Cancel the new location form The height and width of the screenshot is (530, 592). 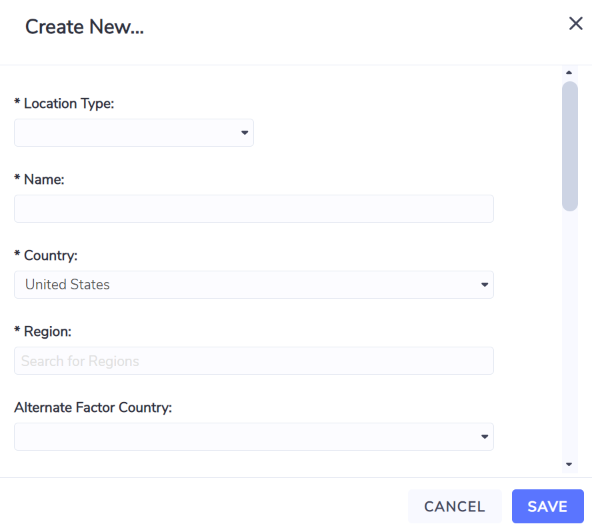pos(455,506)
